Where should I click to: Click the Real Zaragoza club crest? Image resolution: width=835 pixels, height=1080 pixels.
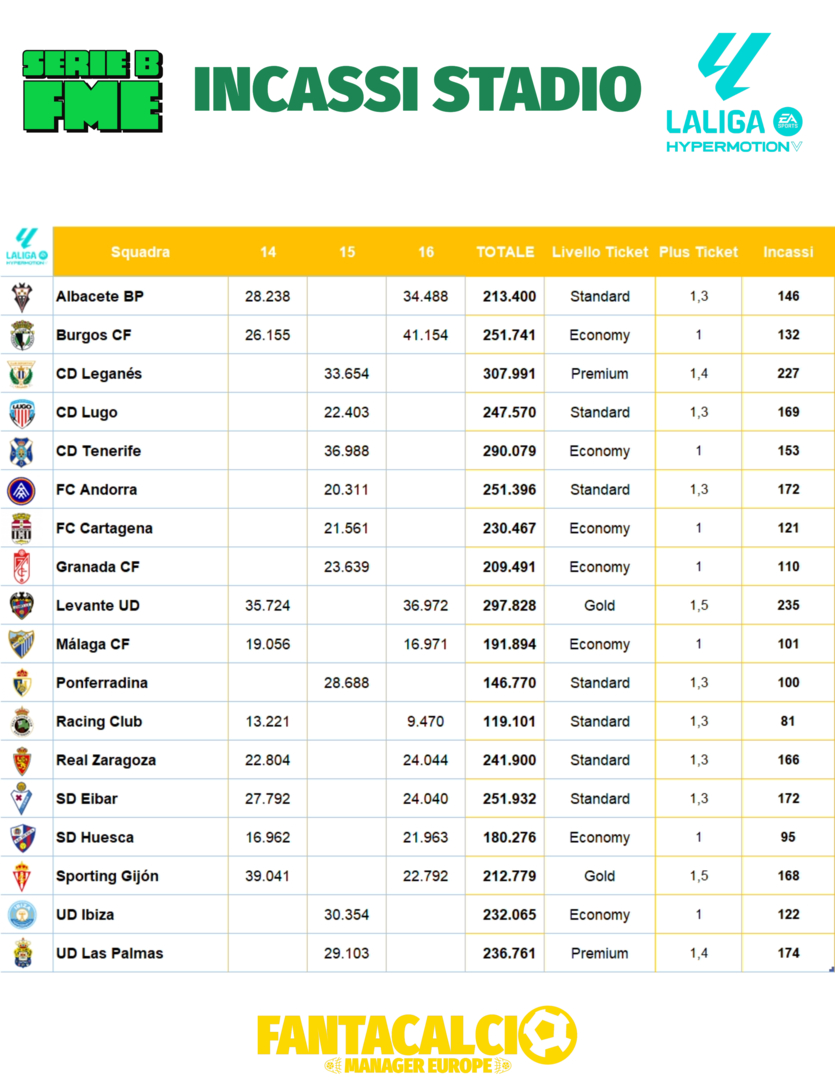pyautogui.click(x=22, y=760)
